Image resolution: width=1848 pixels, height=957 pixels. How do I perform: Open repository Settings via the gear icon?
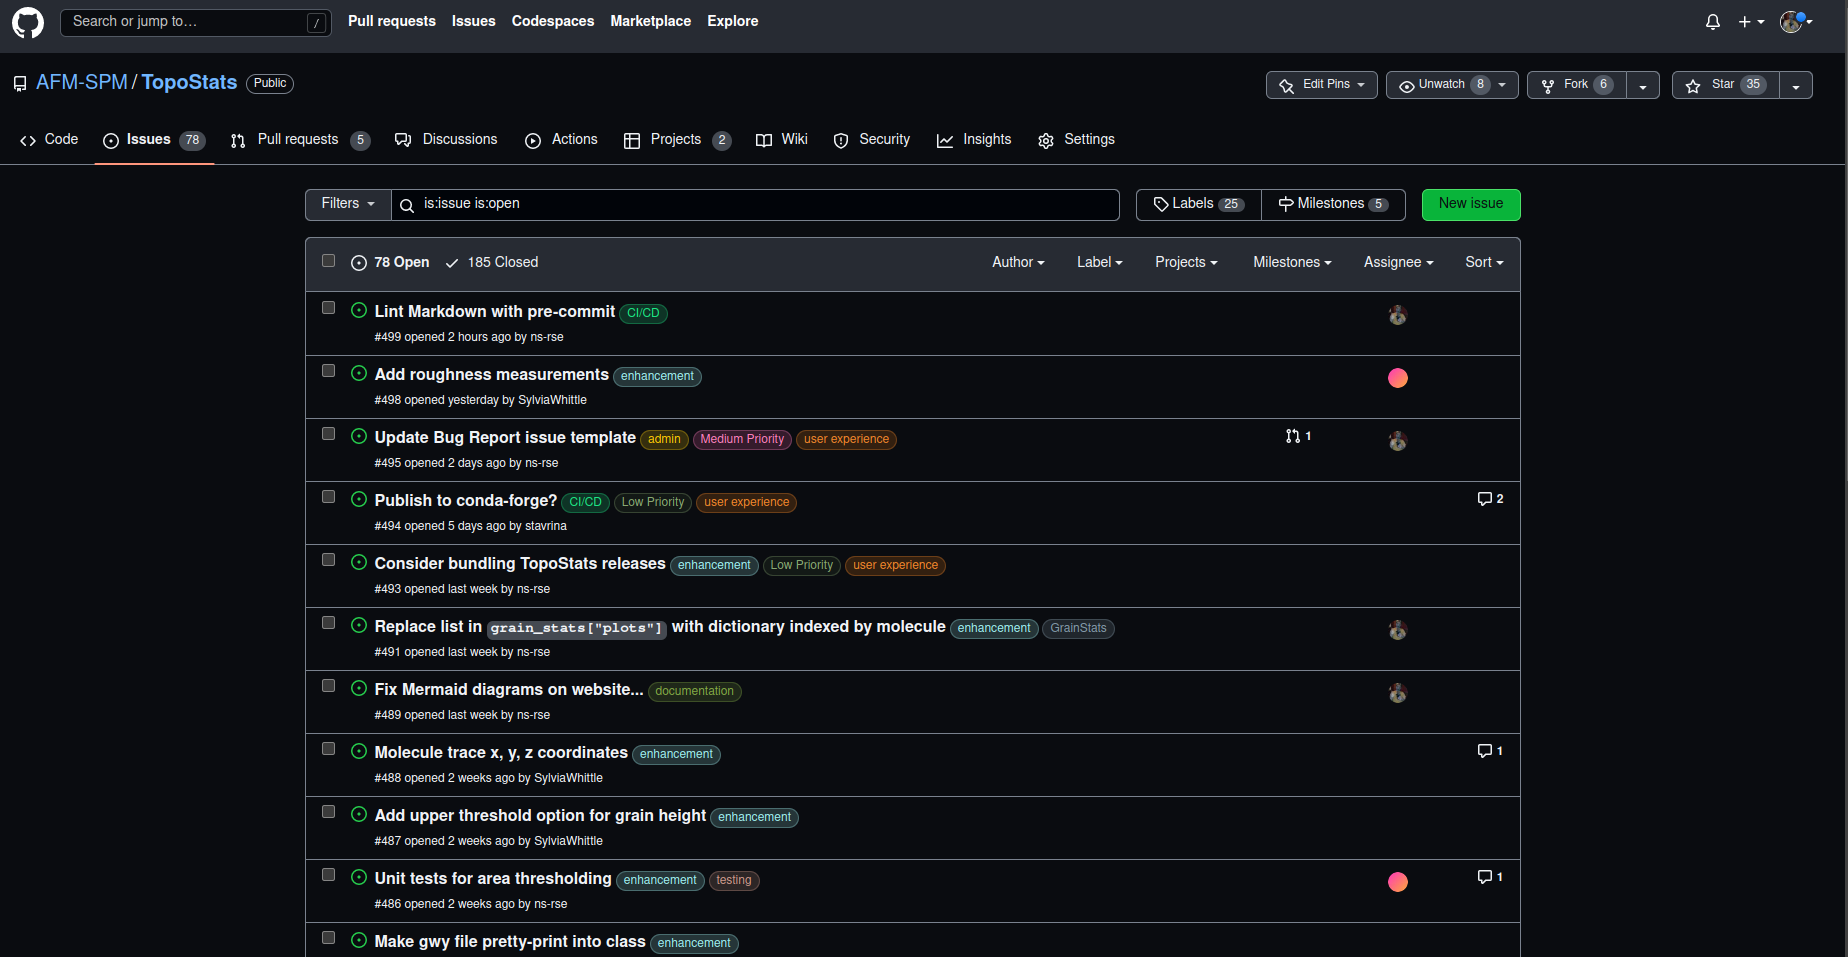point(1046,140)
